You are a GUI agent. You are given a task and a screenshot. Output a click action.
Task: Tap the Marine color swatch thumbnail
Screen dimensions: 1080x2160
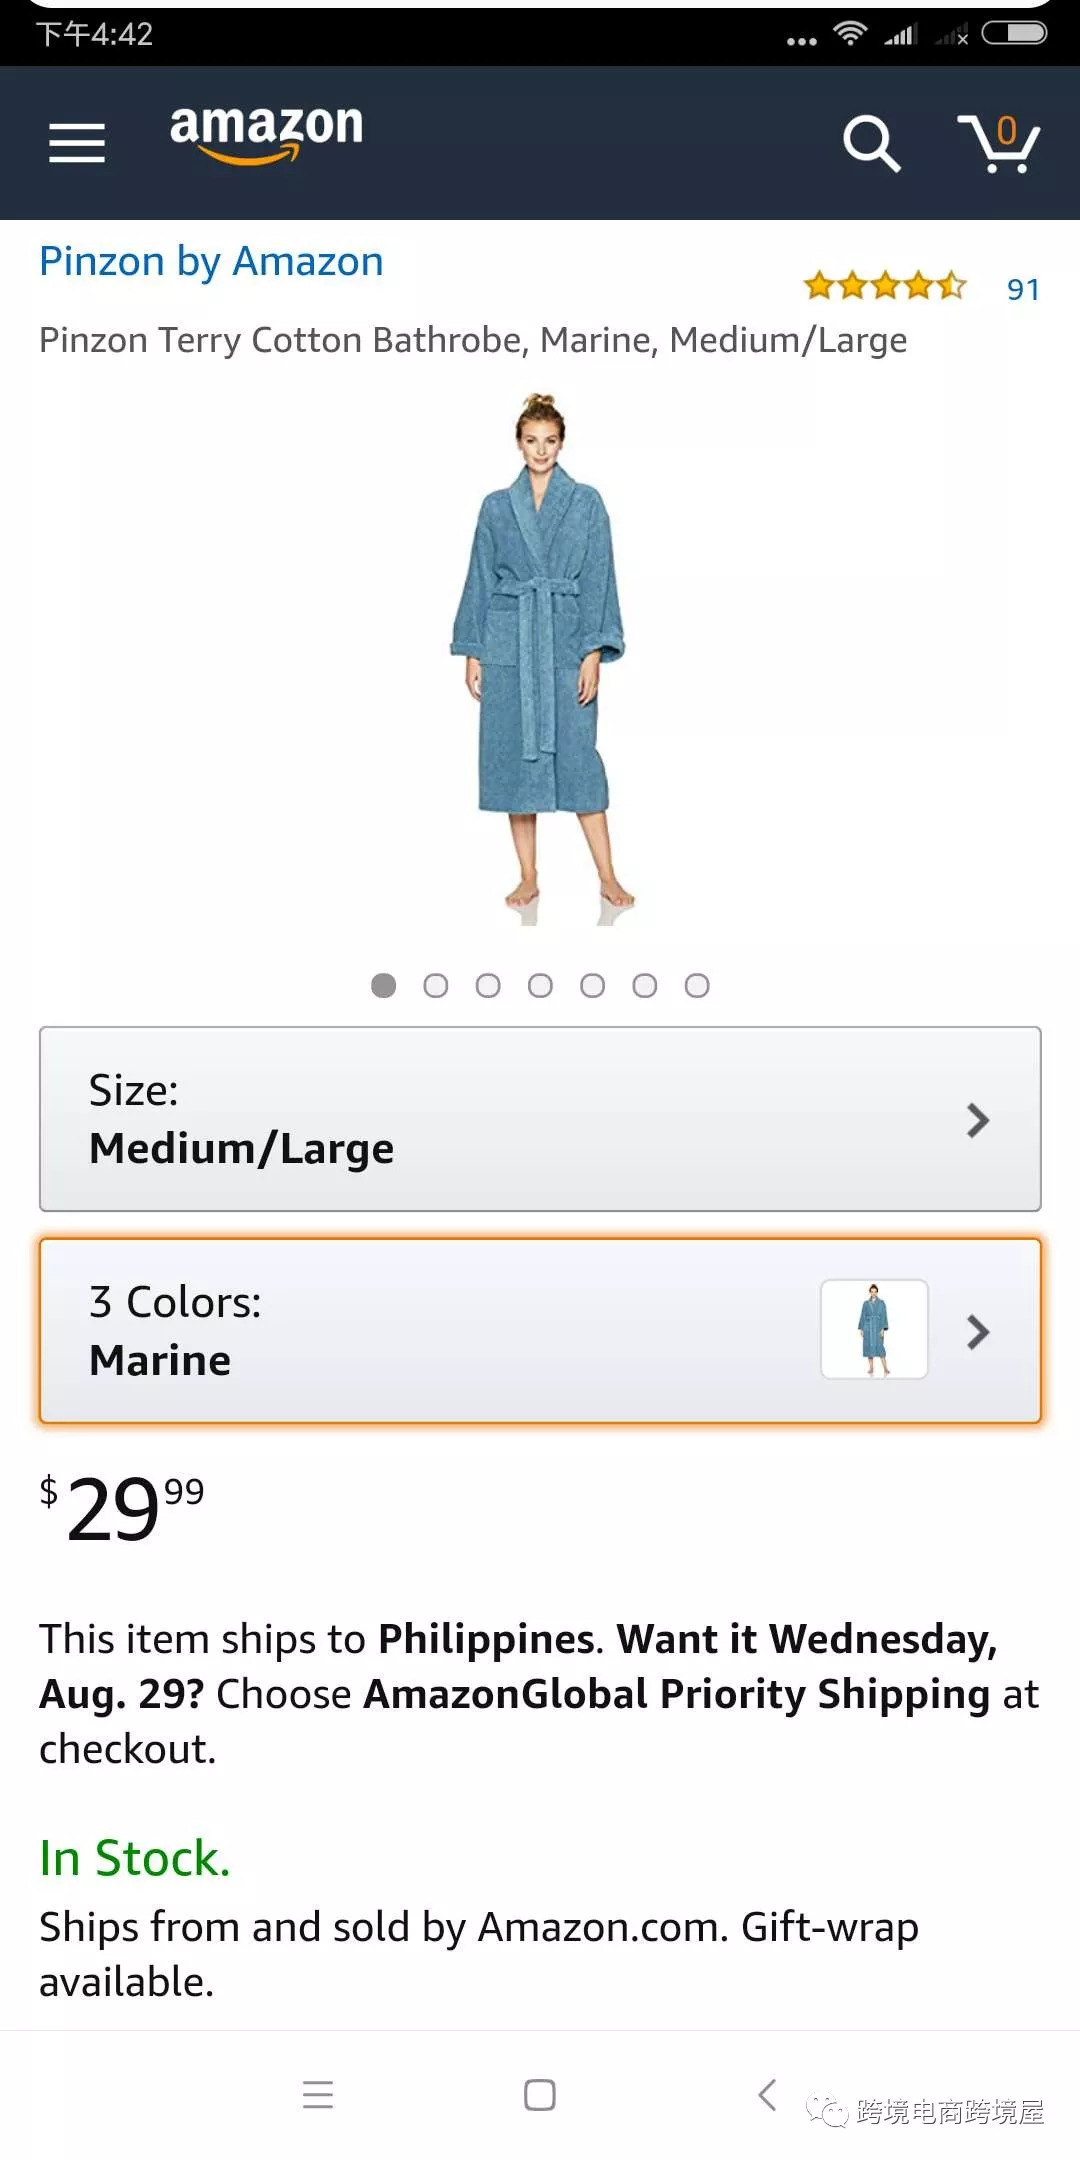tap(874, 1330)
